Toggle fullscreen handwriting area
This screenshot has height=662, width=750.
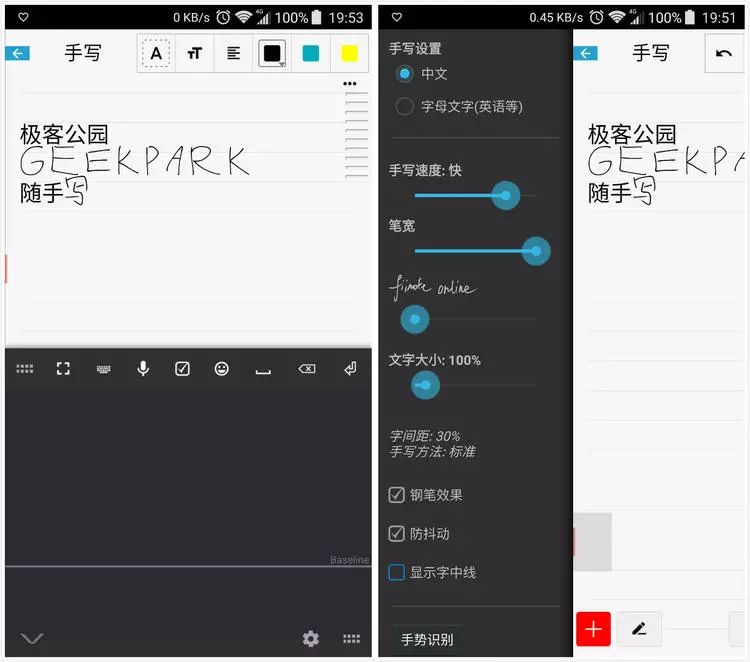[63, 369]
